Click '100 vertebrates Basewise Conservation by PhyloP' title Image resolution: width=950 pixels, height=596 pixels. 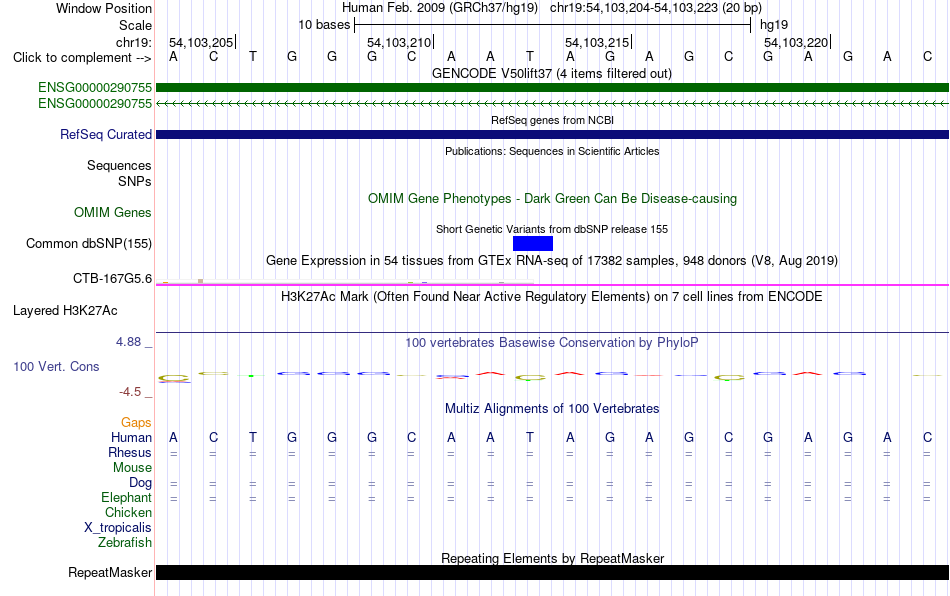click(x=552, y=342)
